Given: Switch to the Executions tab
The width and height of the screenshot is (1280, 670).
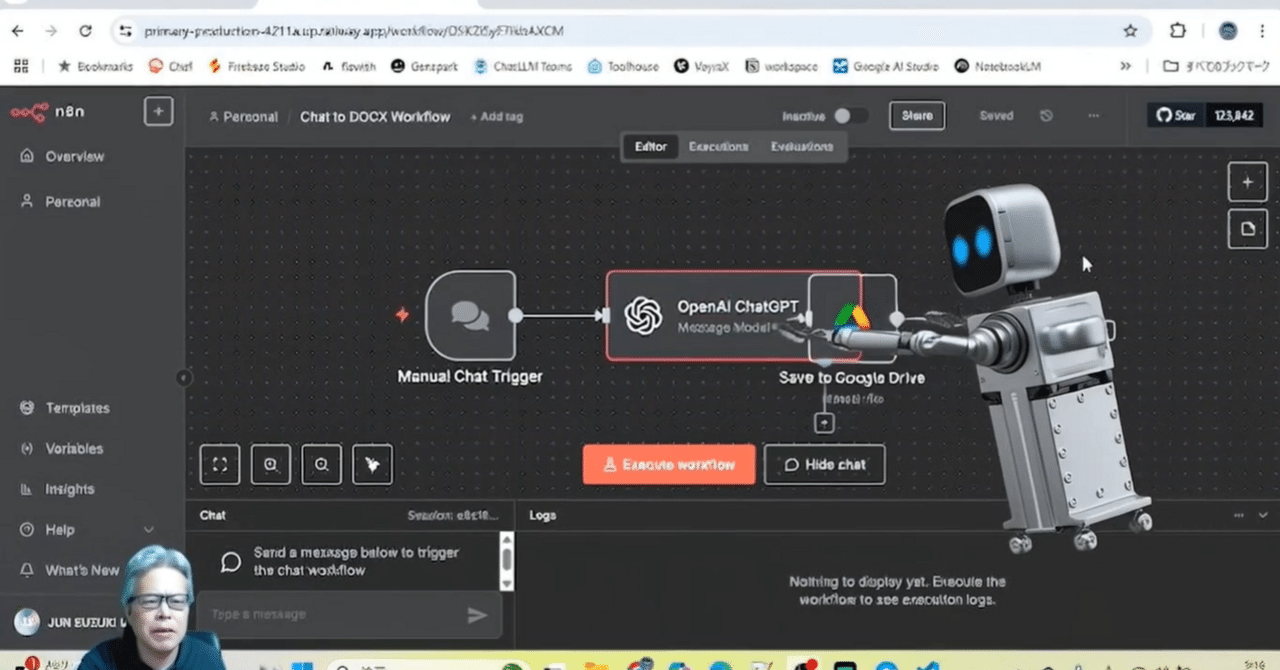Looking at the screenshot, I should [718, 146].
